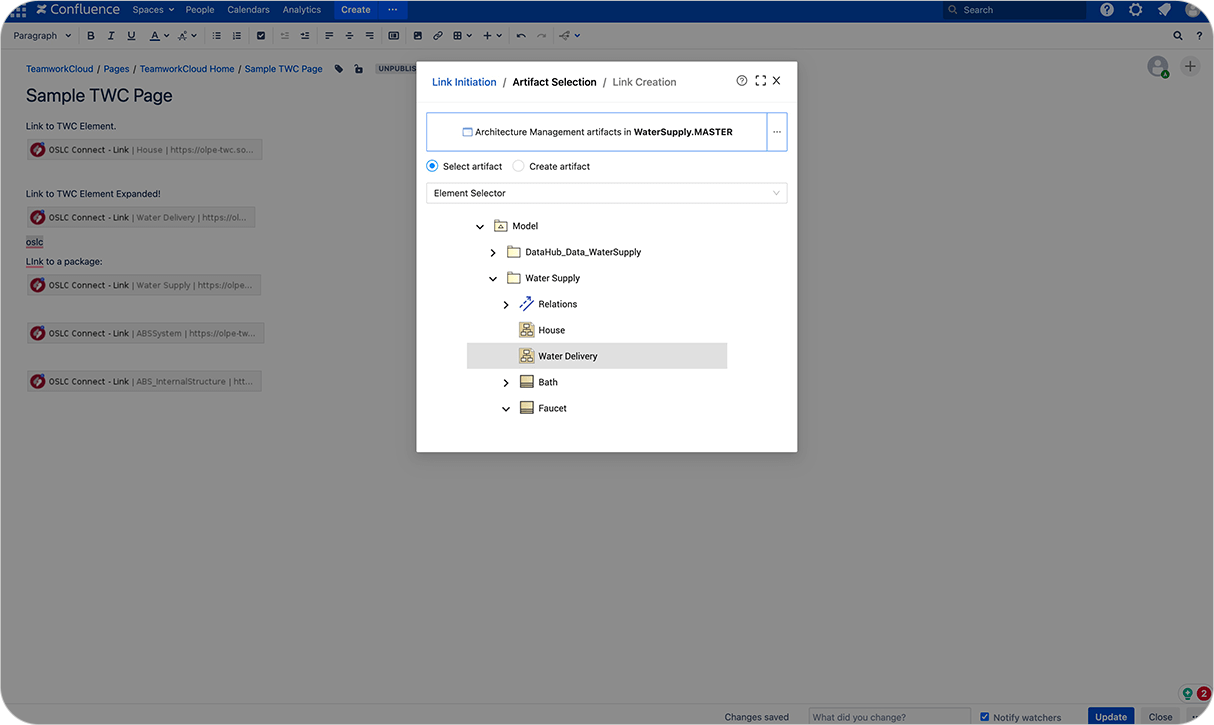The width and height of the screenshot is (1214, 725).
Task: Expand the Relations tree node
Action: [x=506, y=303]
